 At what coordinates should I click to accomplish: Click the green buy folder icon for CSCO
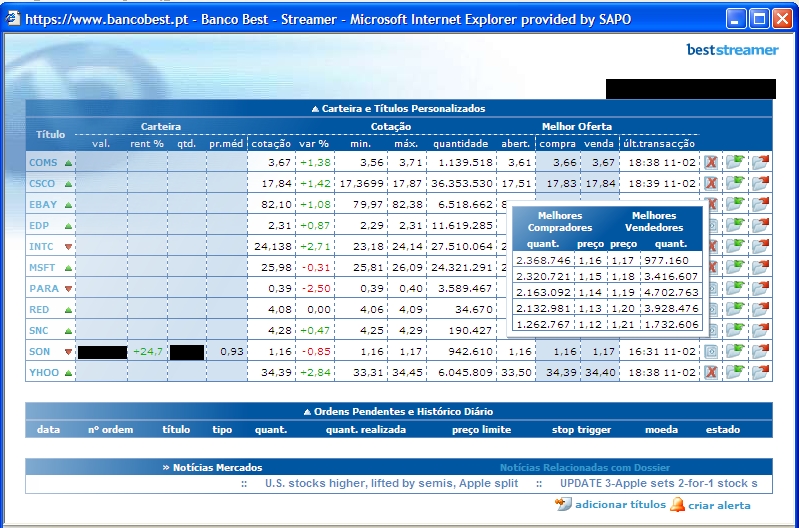click(x=735, y=182)
